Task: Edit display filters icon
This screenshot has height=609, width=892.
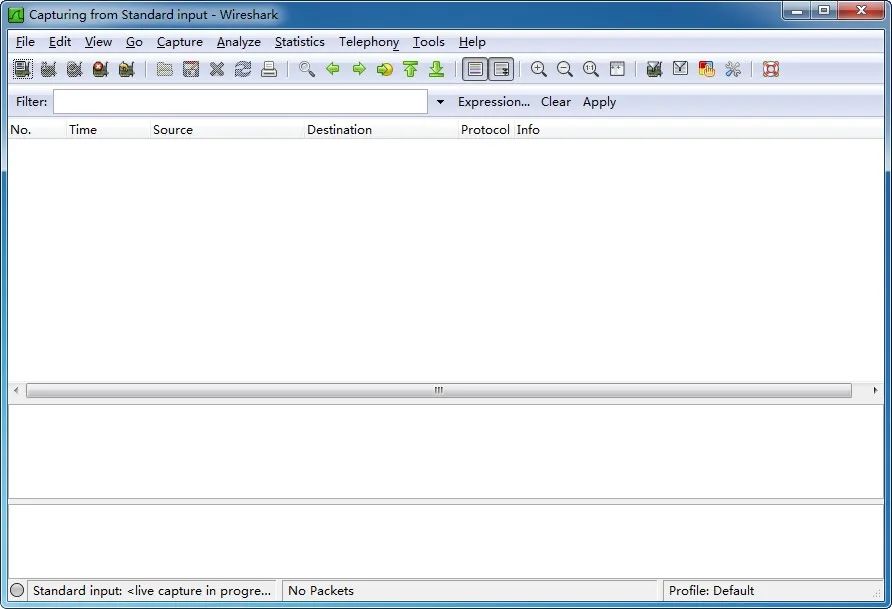Action: pyautogui.click(x=680, y=69)
